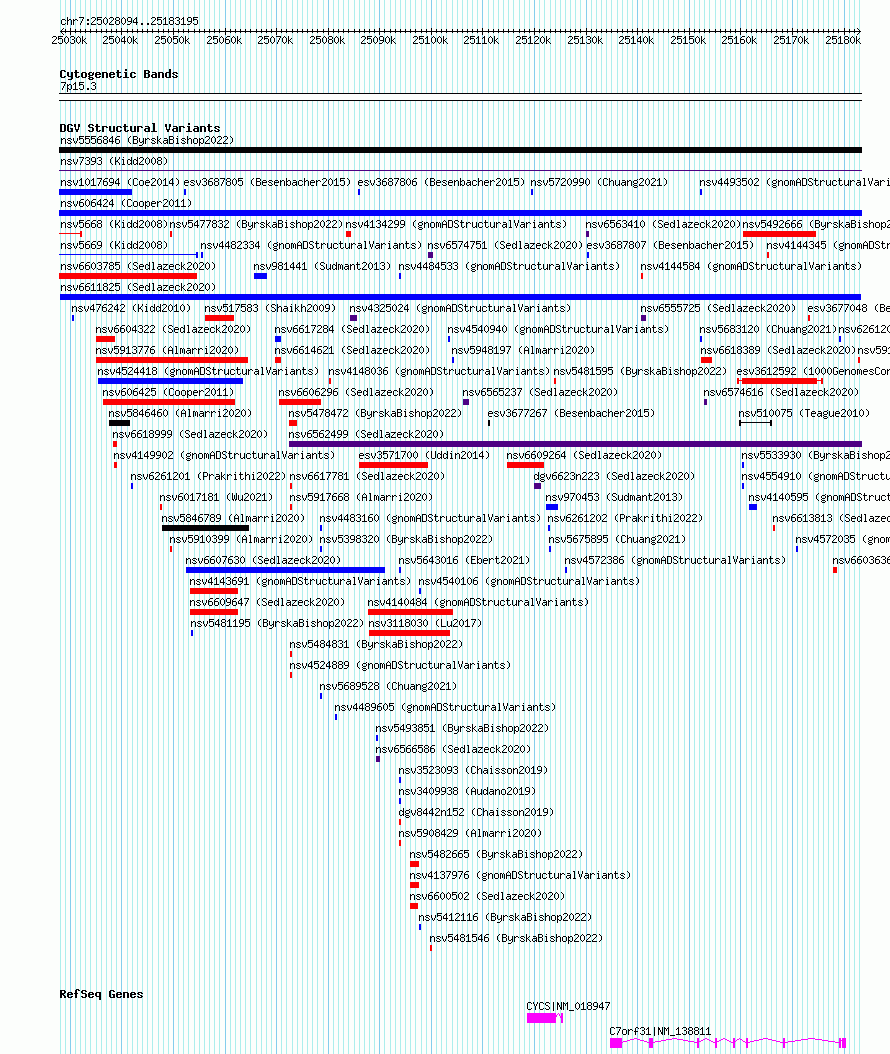Open nsv5908429 (Almarri2020) variant
The image size is (890, 1054).
click(x=470, y=834)
